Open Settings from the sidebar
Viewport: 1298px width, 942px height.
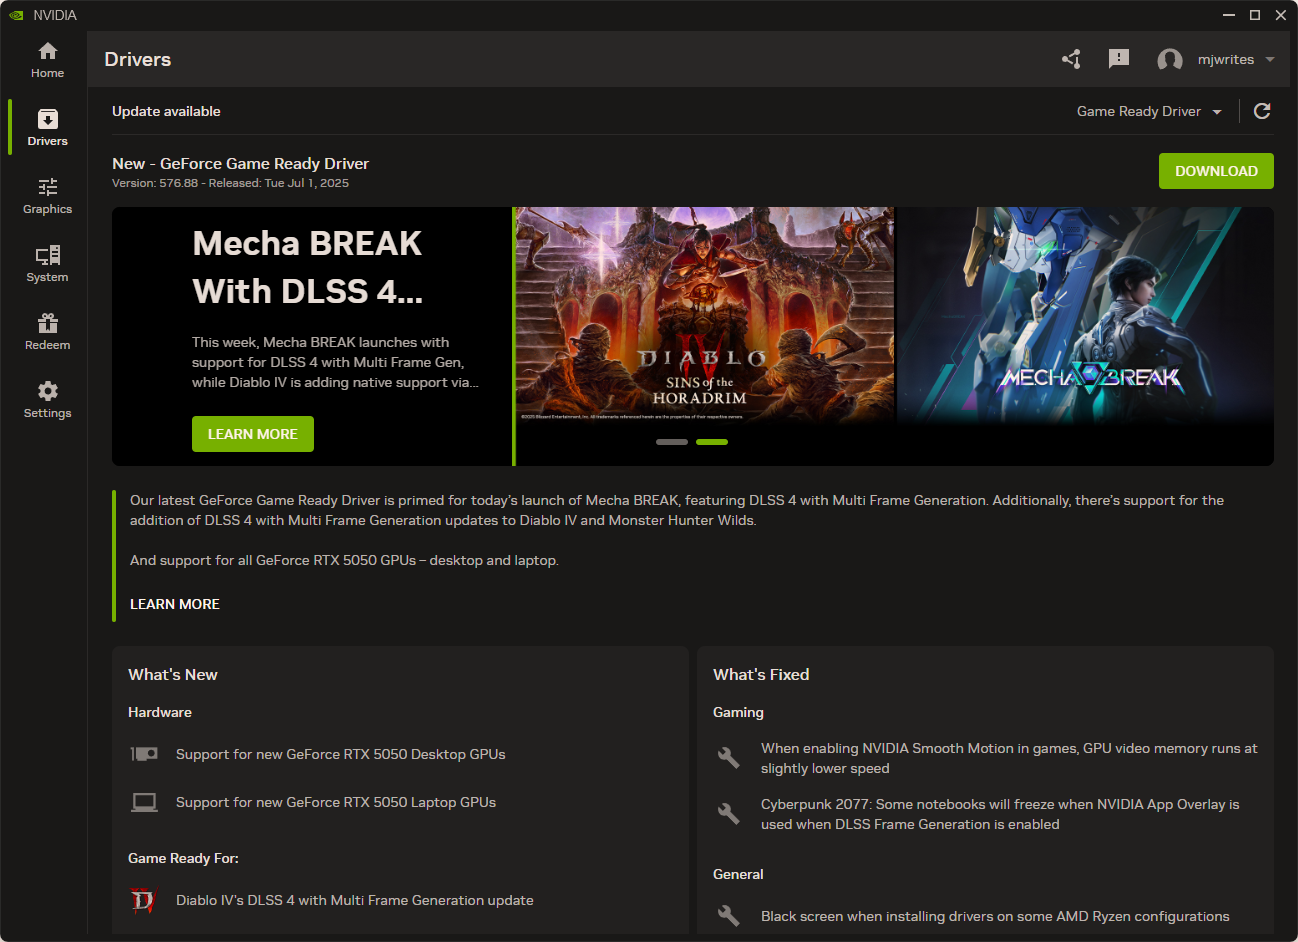tap(47, 400)
